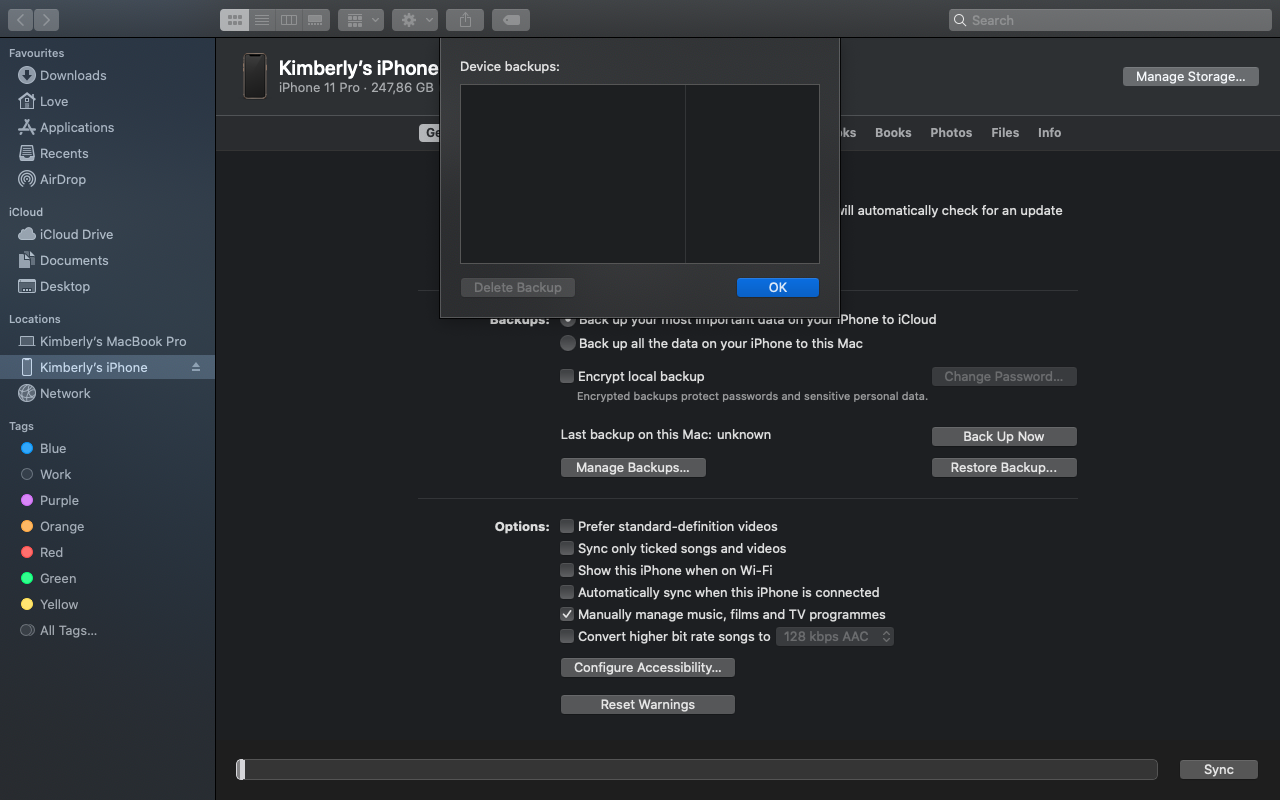Viewport: 1280px width, 800px height.
Task: Enable Convert higher bit rate songs
Action: click(x=567, y=636)
